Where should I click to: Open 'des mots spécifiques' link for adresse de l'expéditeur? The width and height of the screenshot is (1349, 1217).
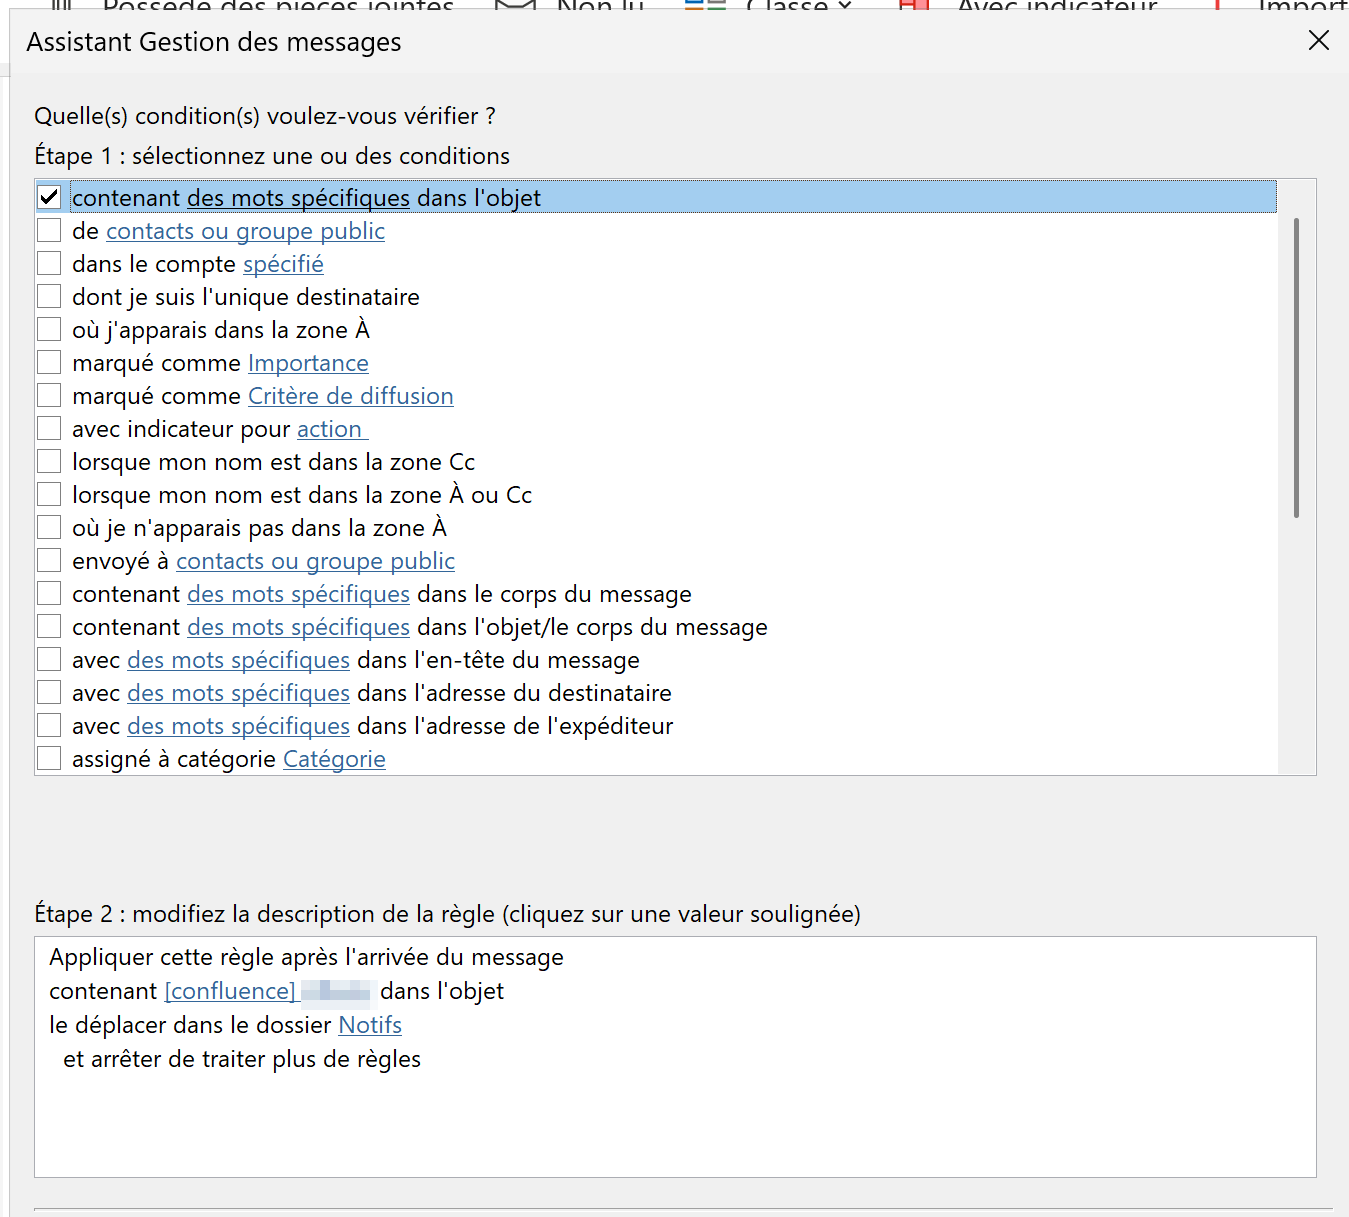pos(238,726)
